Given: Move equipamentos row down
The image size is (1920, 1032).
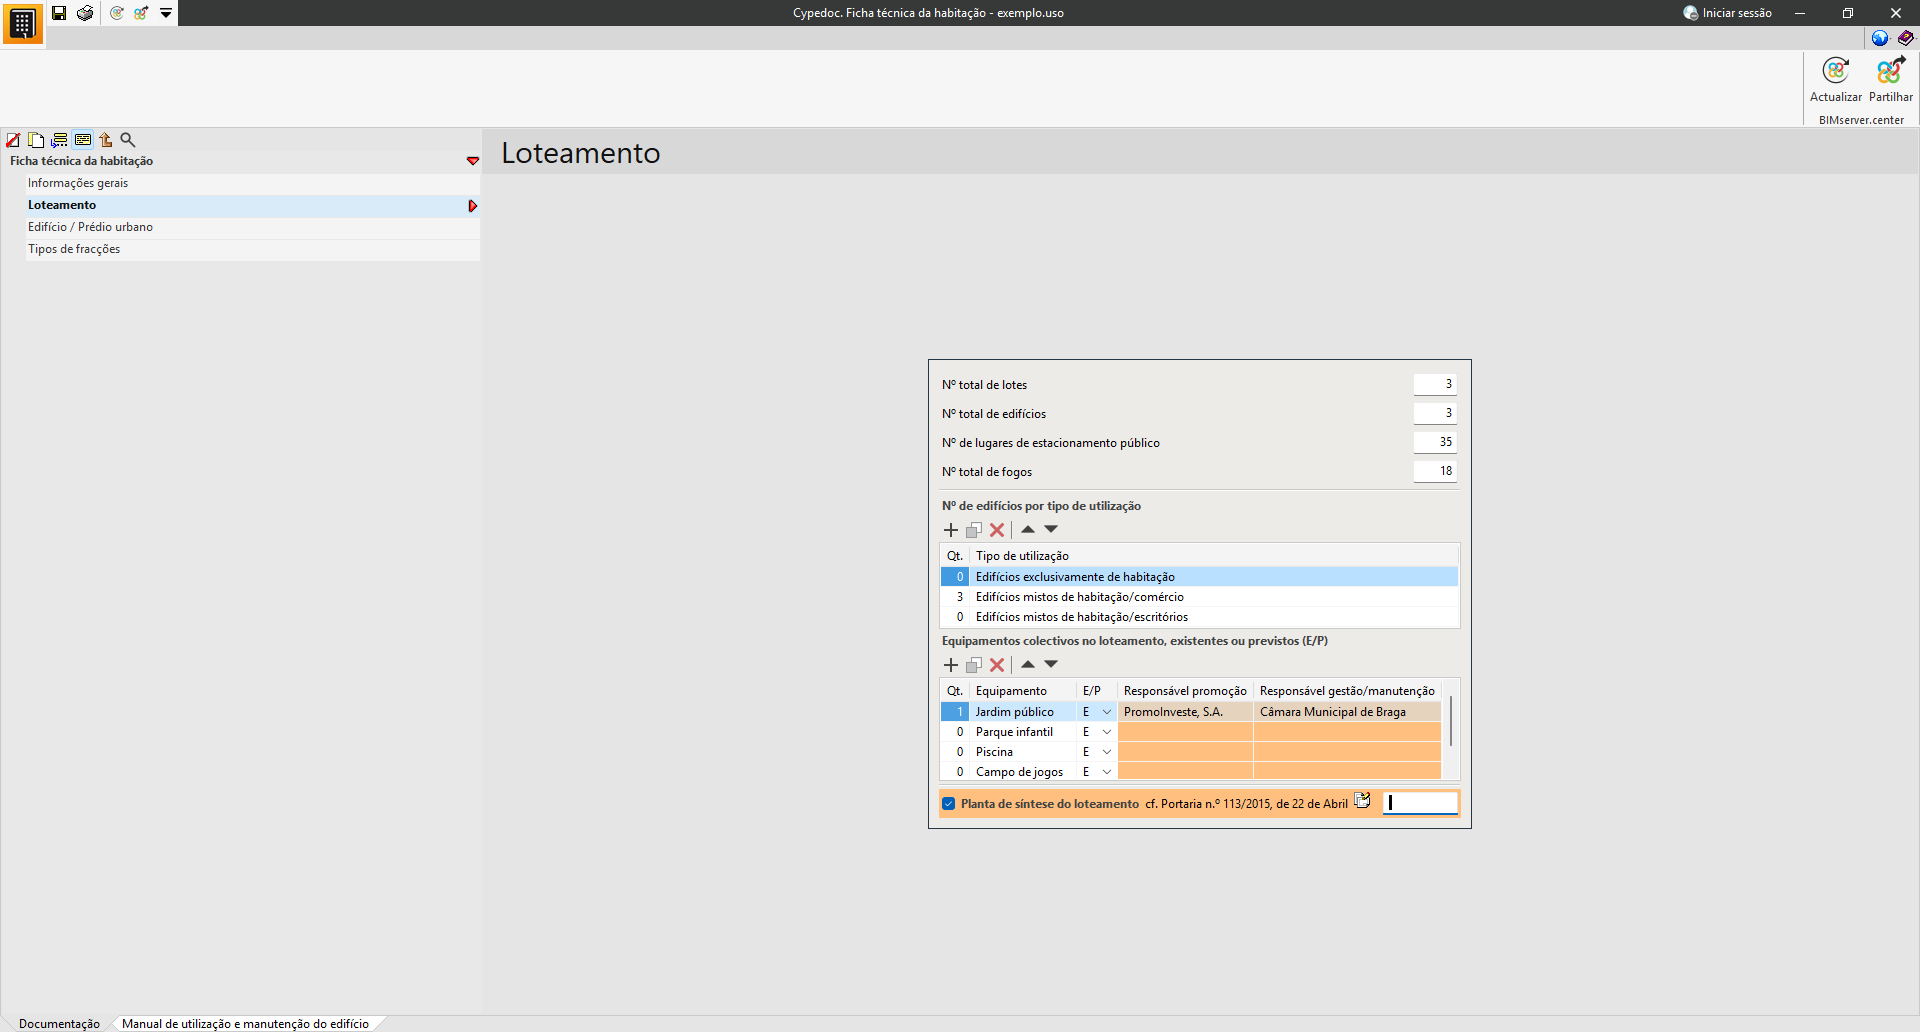Looking at the screenshot, I should tap(1051, 664).
